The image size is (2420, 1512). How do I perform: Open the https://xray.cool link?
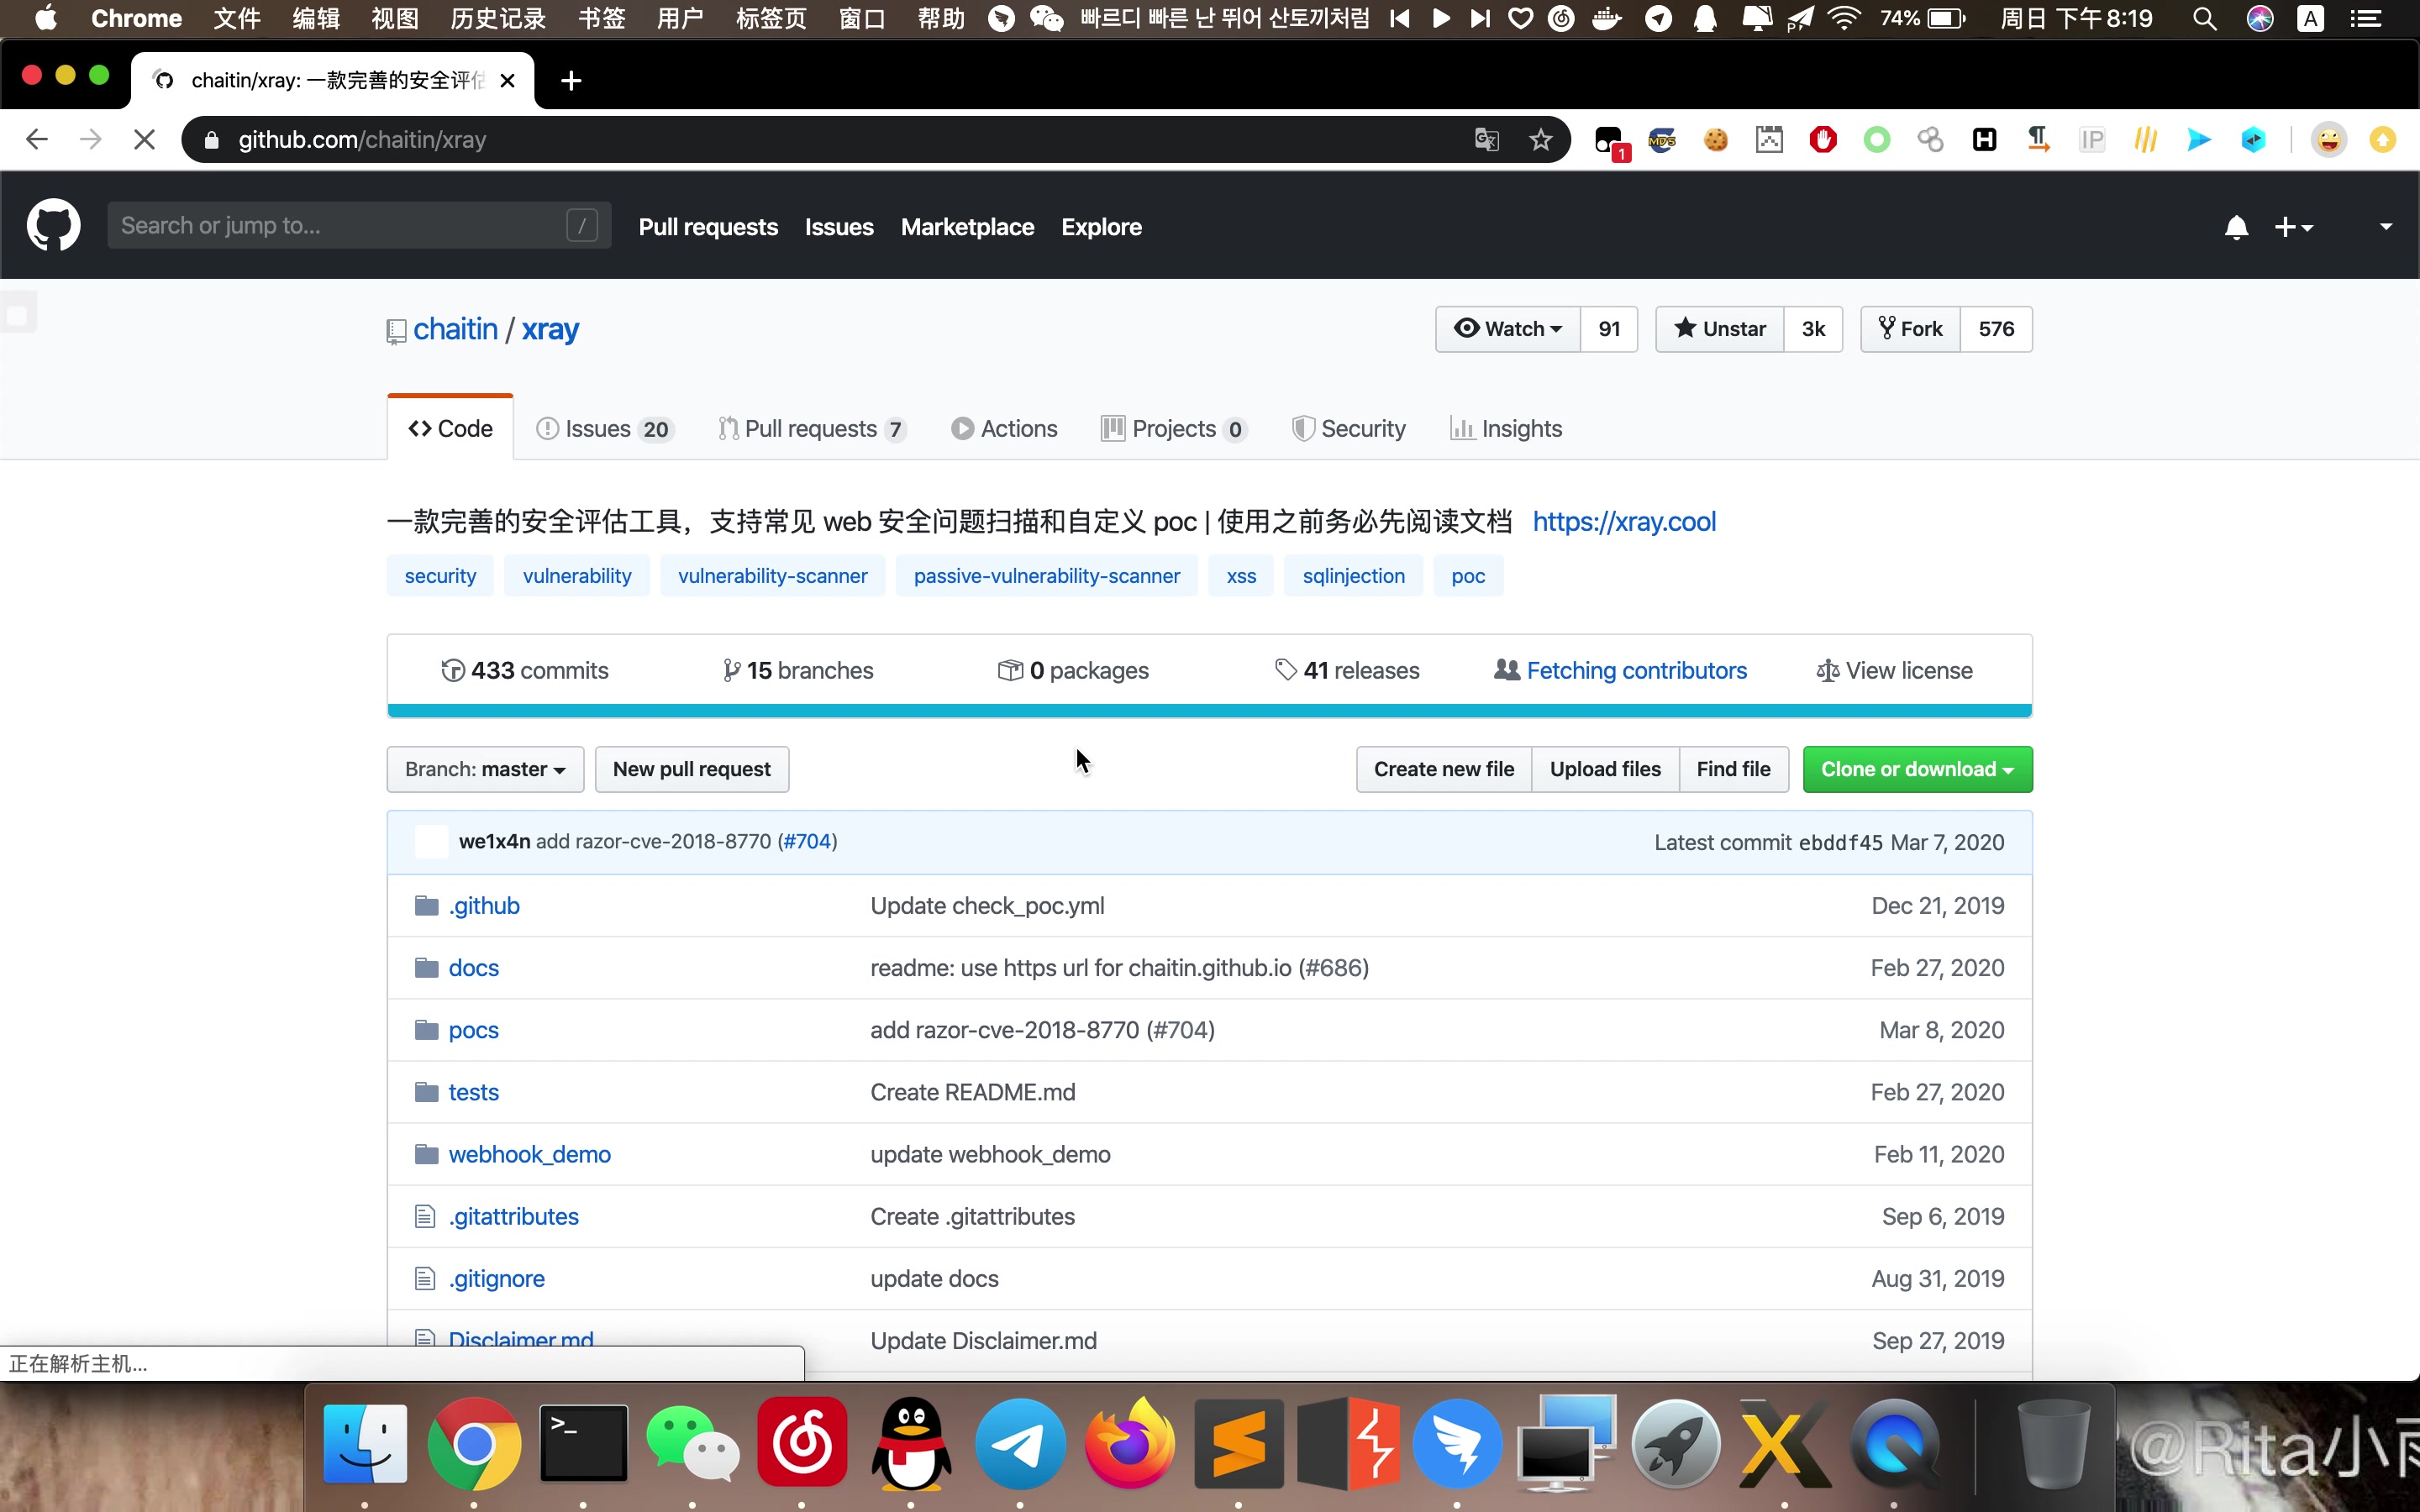1624,522
